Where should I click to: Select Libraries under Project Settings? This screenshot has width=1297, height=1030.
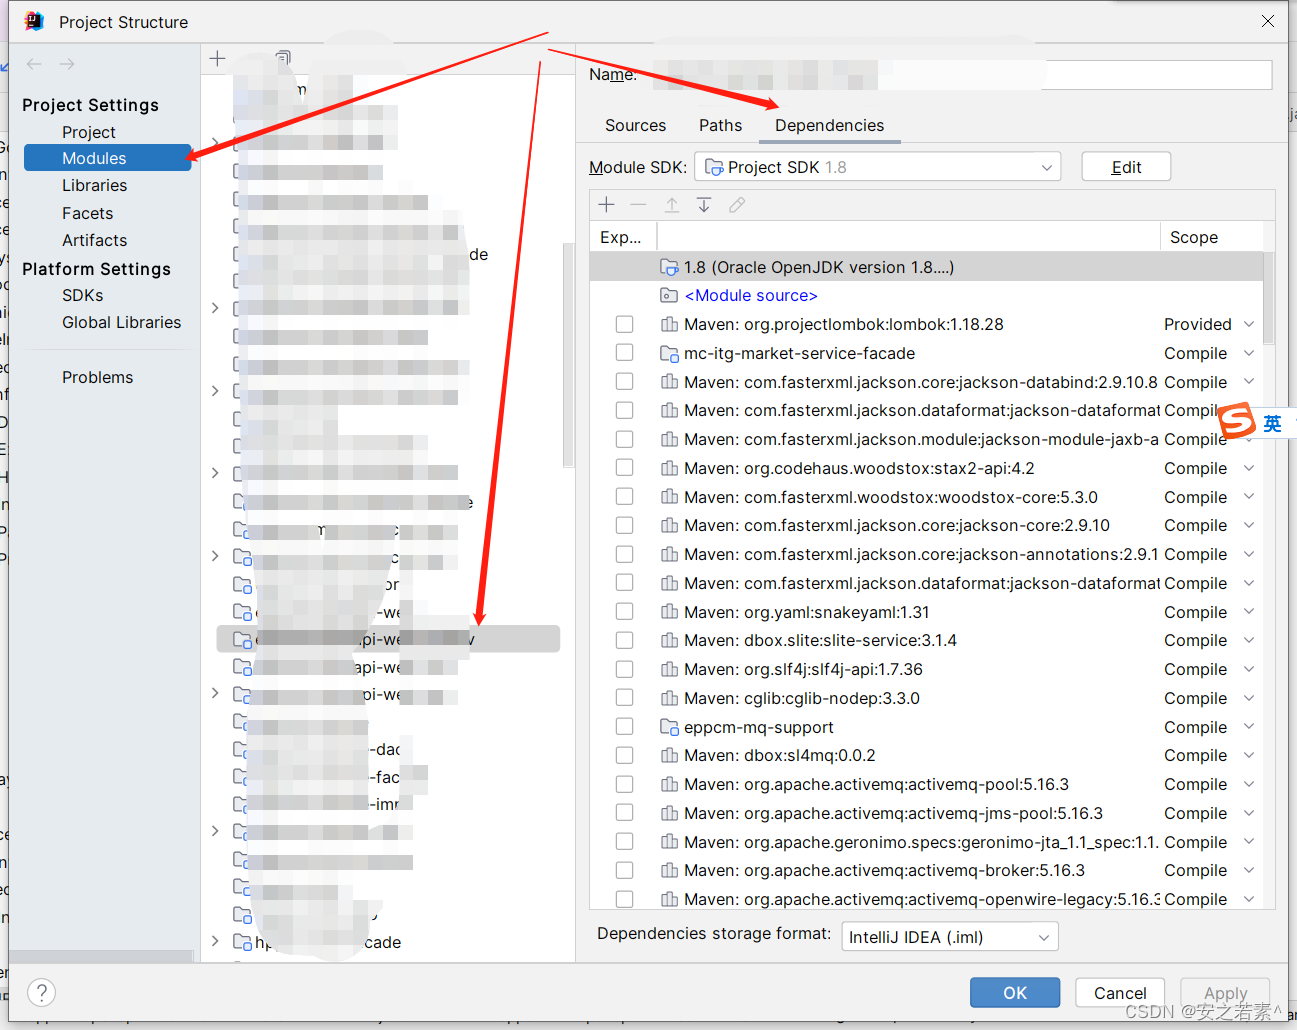tap(95, 185)
